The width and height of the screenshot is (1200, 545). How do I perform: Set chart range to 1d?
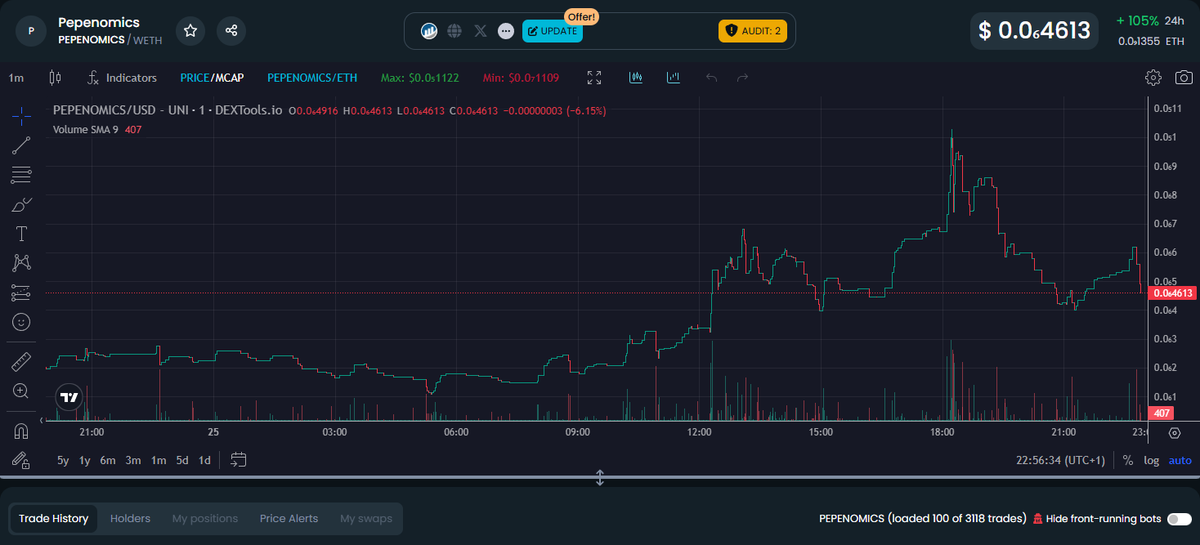click(205, 461)
